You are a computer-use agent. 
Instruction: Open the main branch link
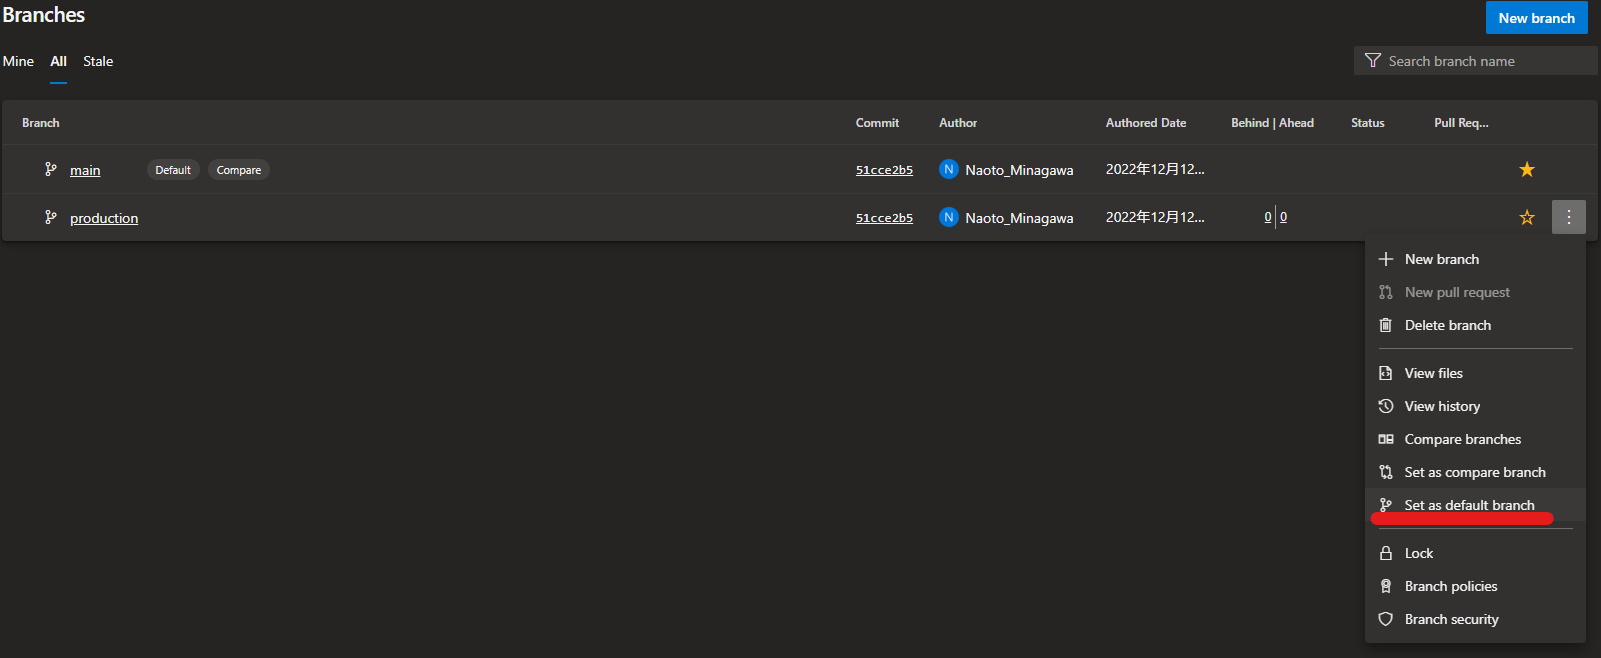(x=85, y=170)
